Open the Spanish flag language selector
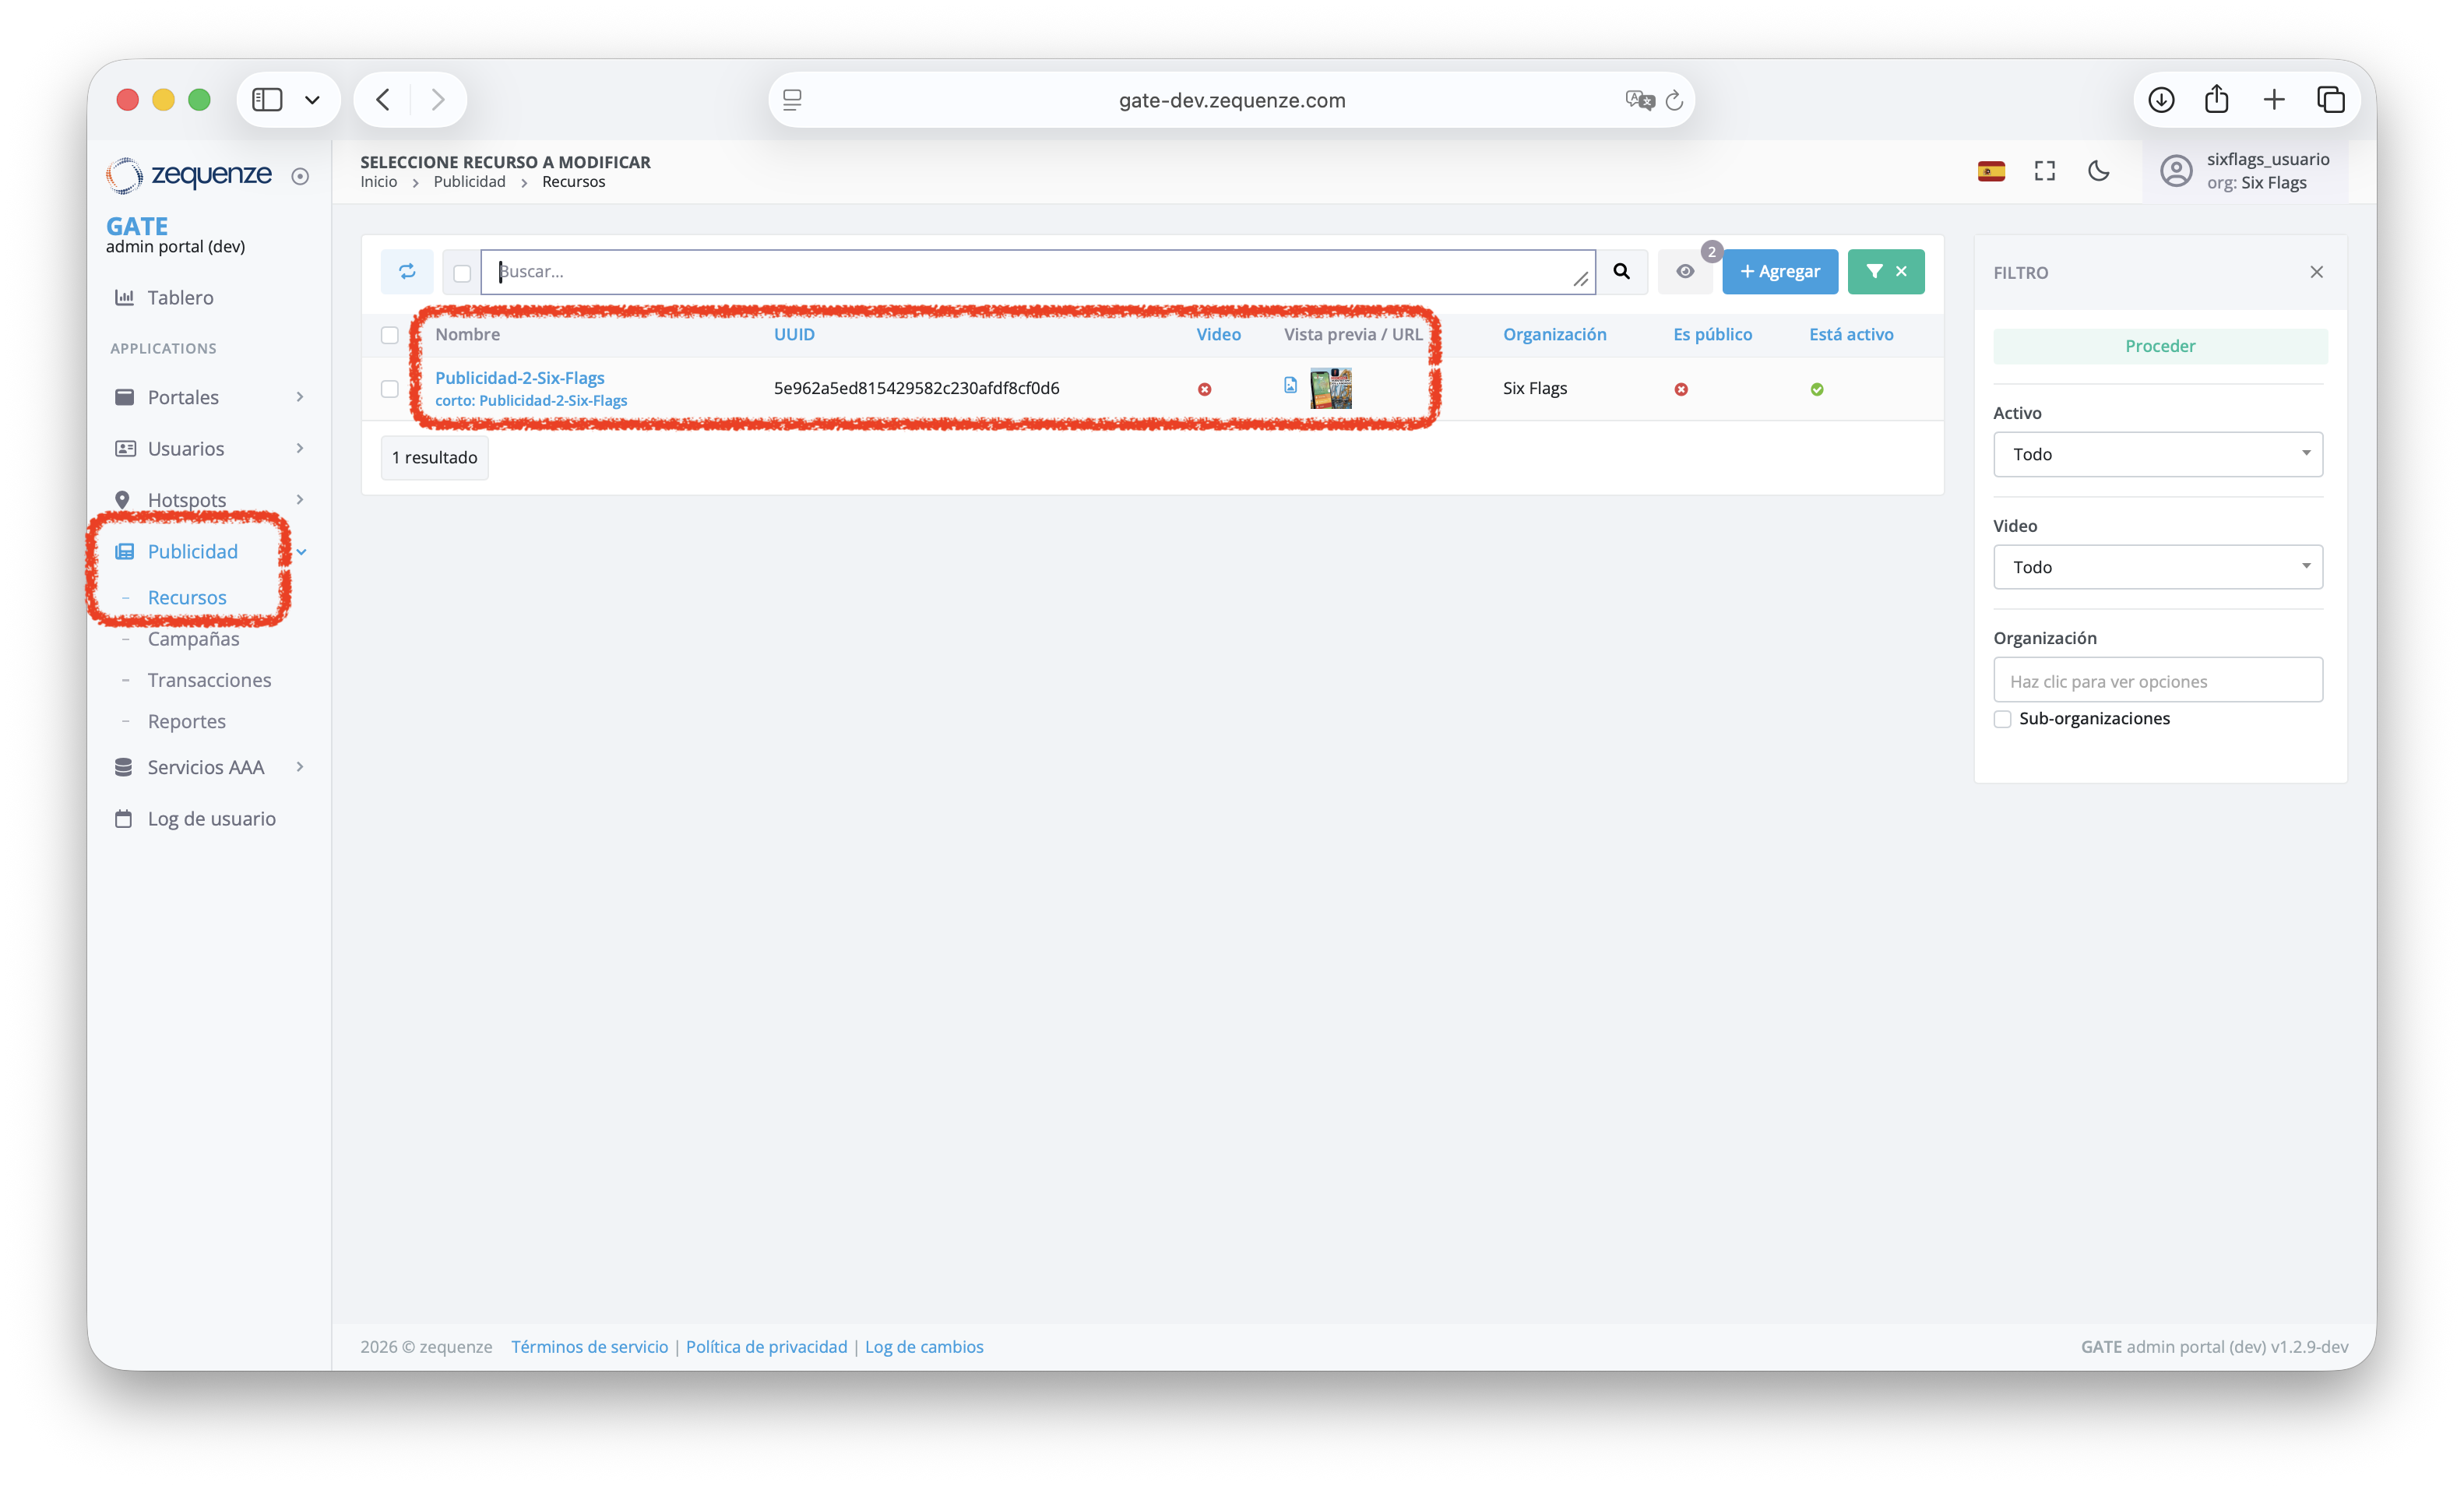This screenshot has width=2464, height=1486. click(1990, 171)
